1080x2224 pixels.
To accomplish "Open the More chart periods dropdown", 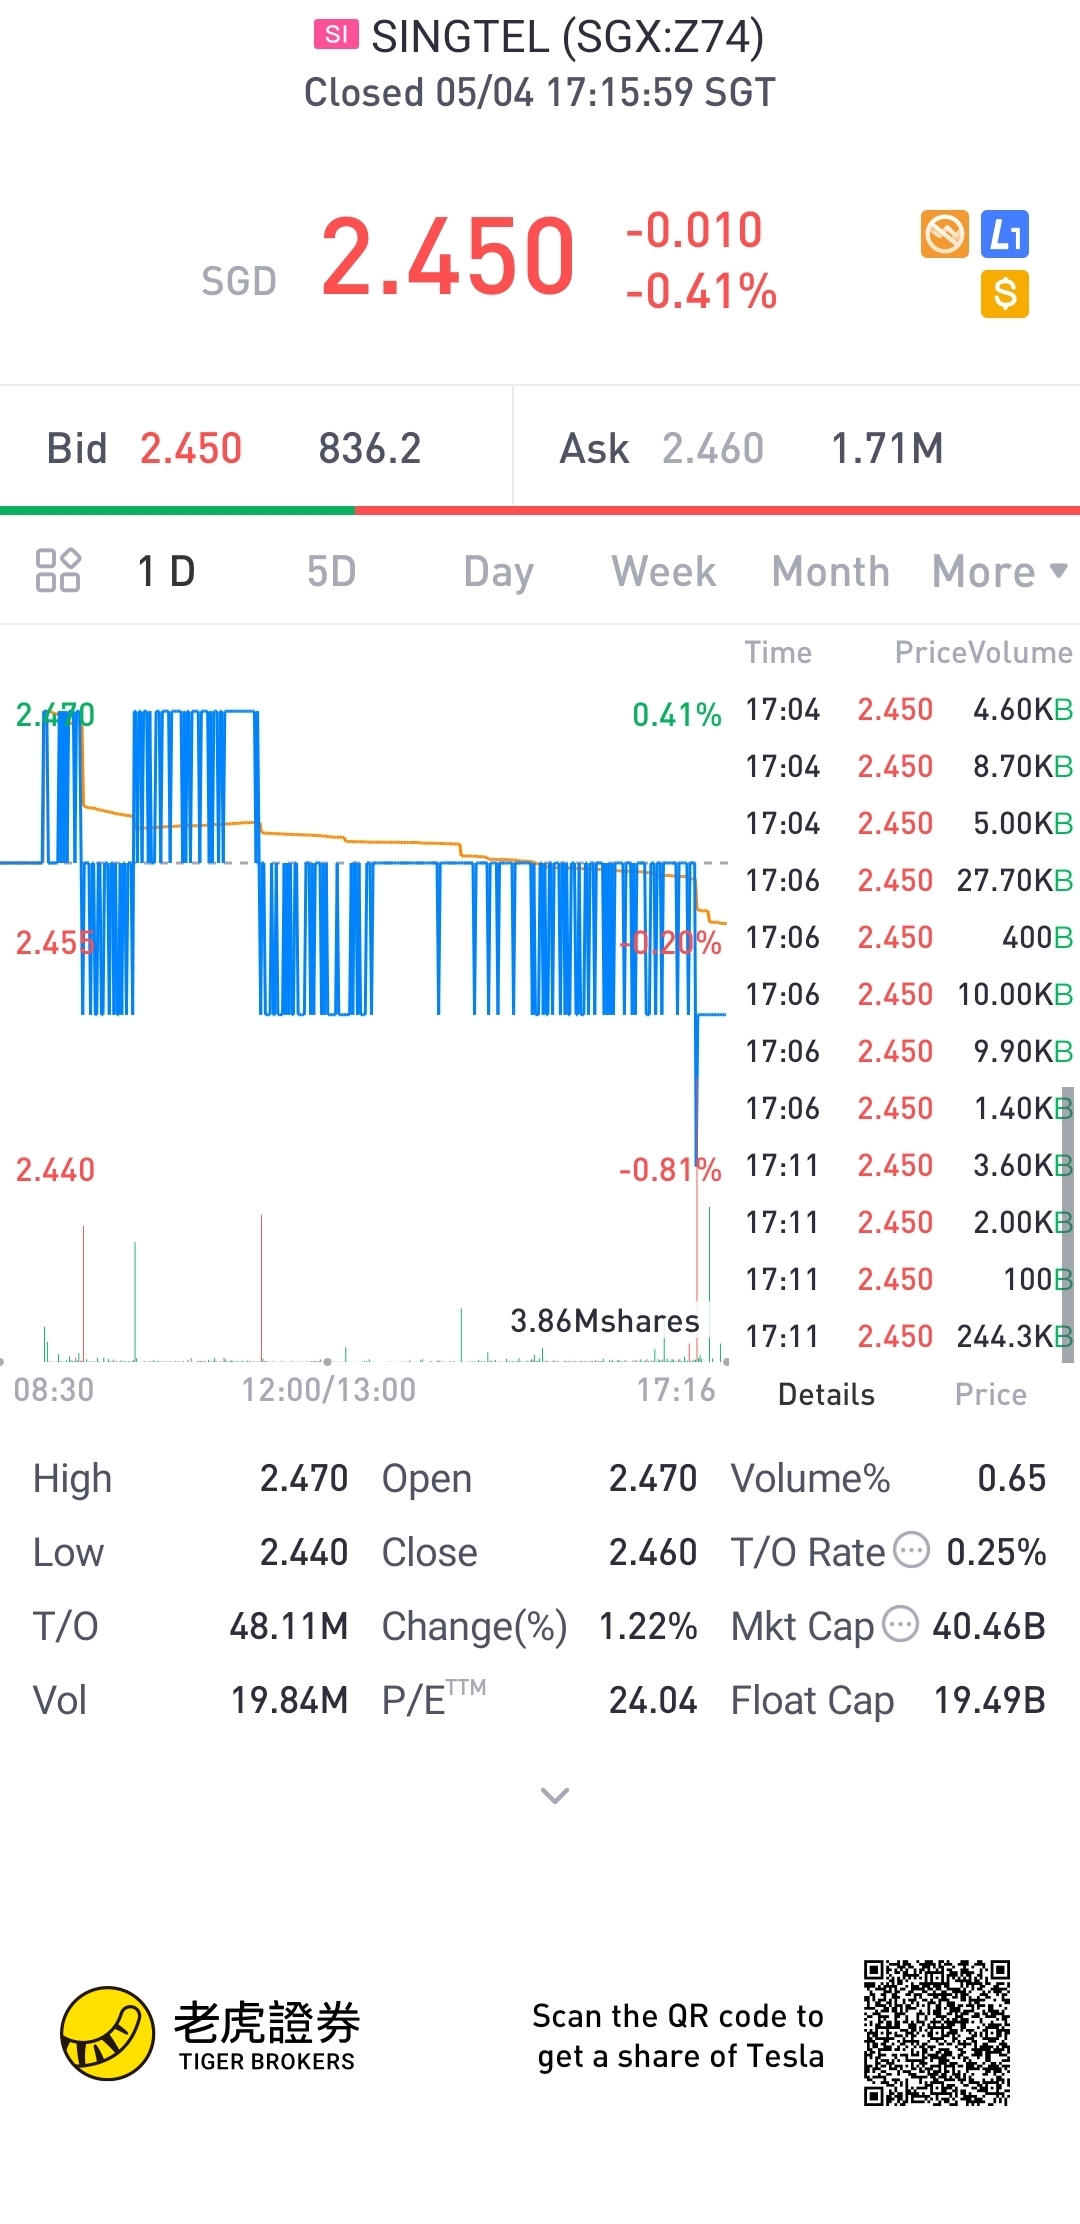I will [1000, 572].
